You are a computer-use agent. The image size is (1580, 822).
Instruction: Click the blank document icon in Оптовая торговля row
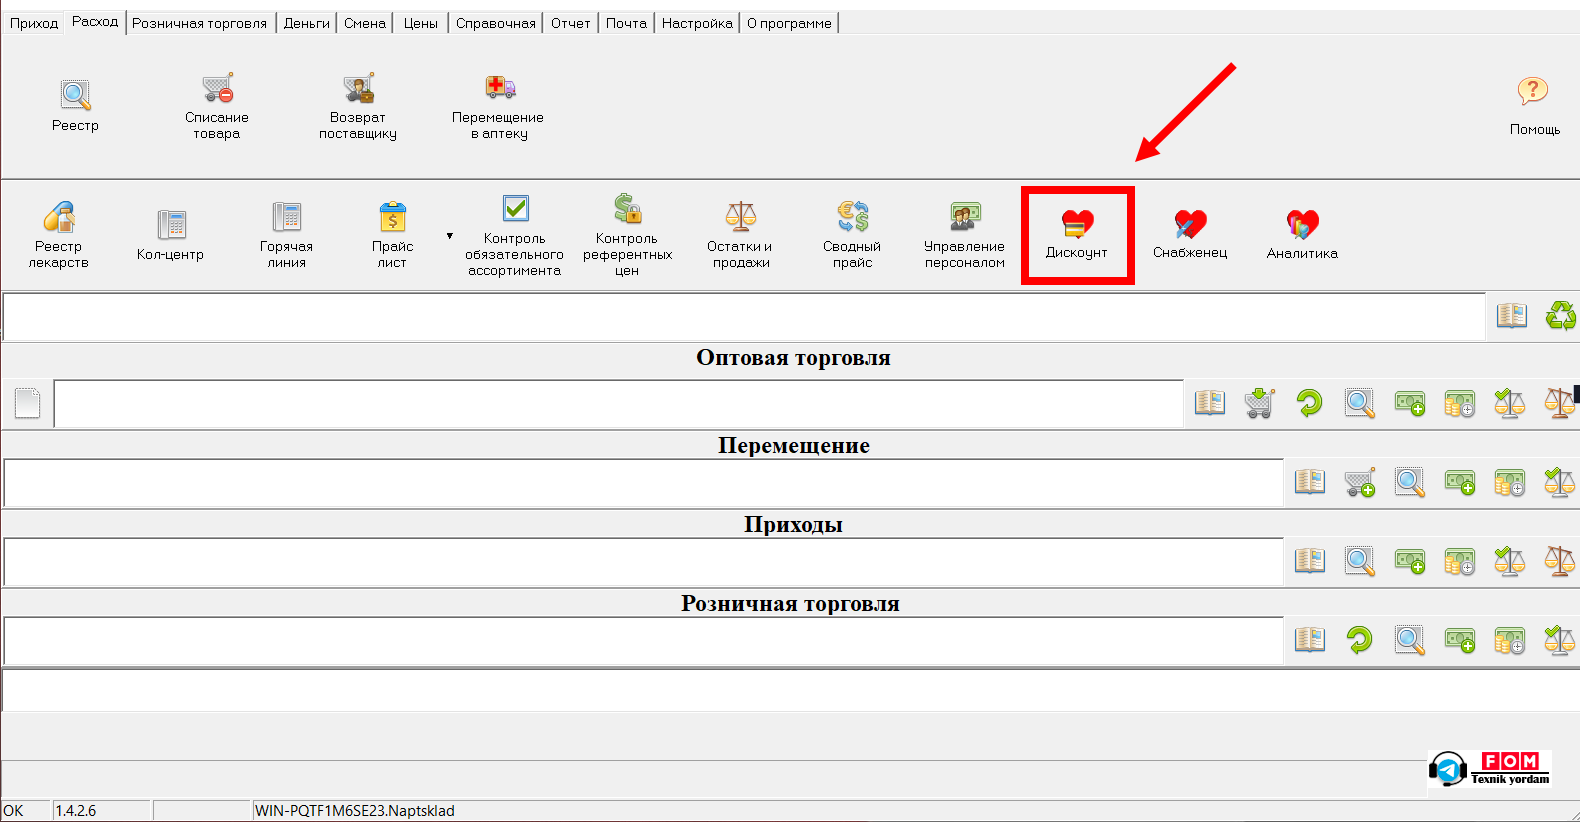[x=28, y=403]
